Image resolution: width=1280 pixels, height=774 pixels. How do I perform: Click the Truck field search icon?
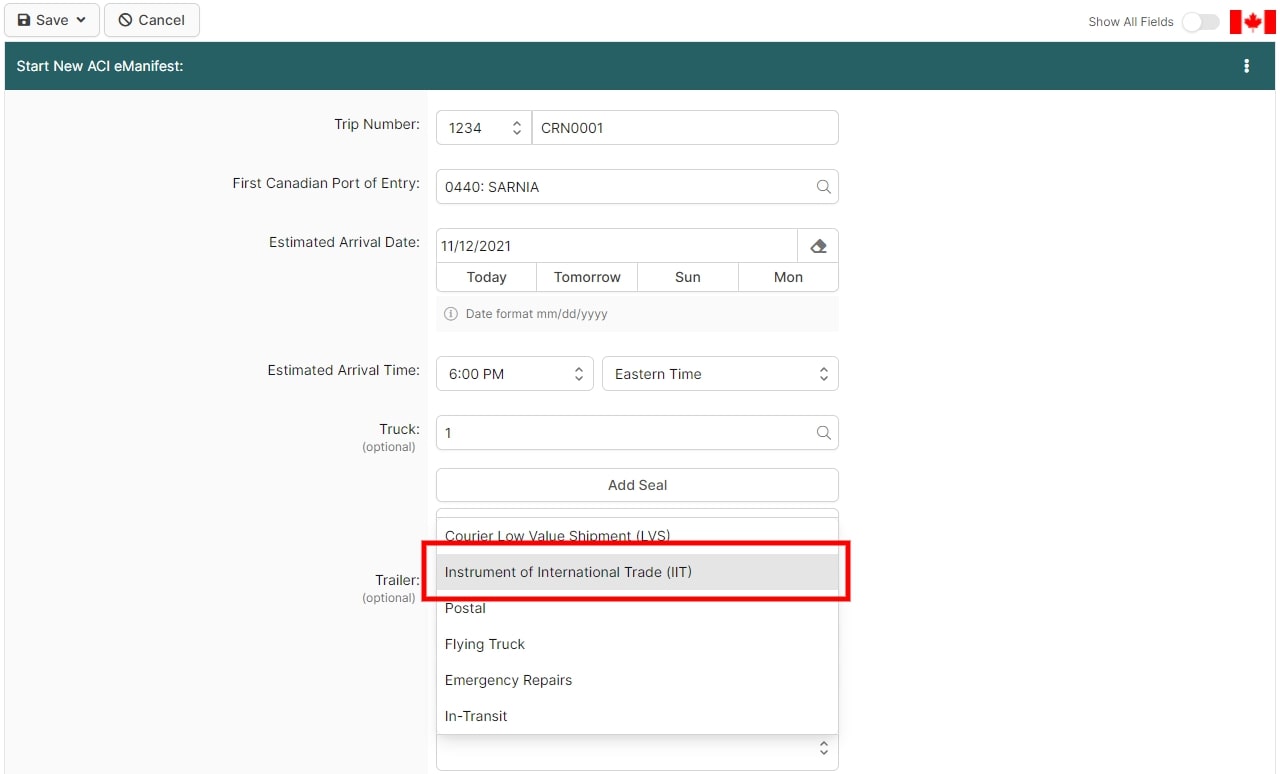[823, 433]
